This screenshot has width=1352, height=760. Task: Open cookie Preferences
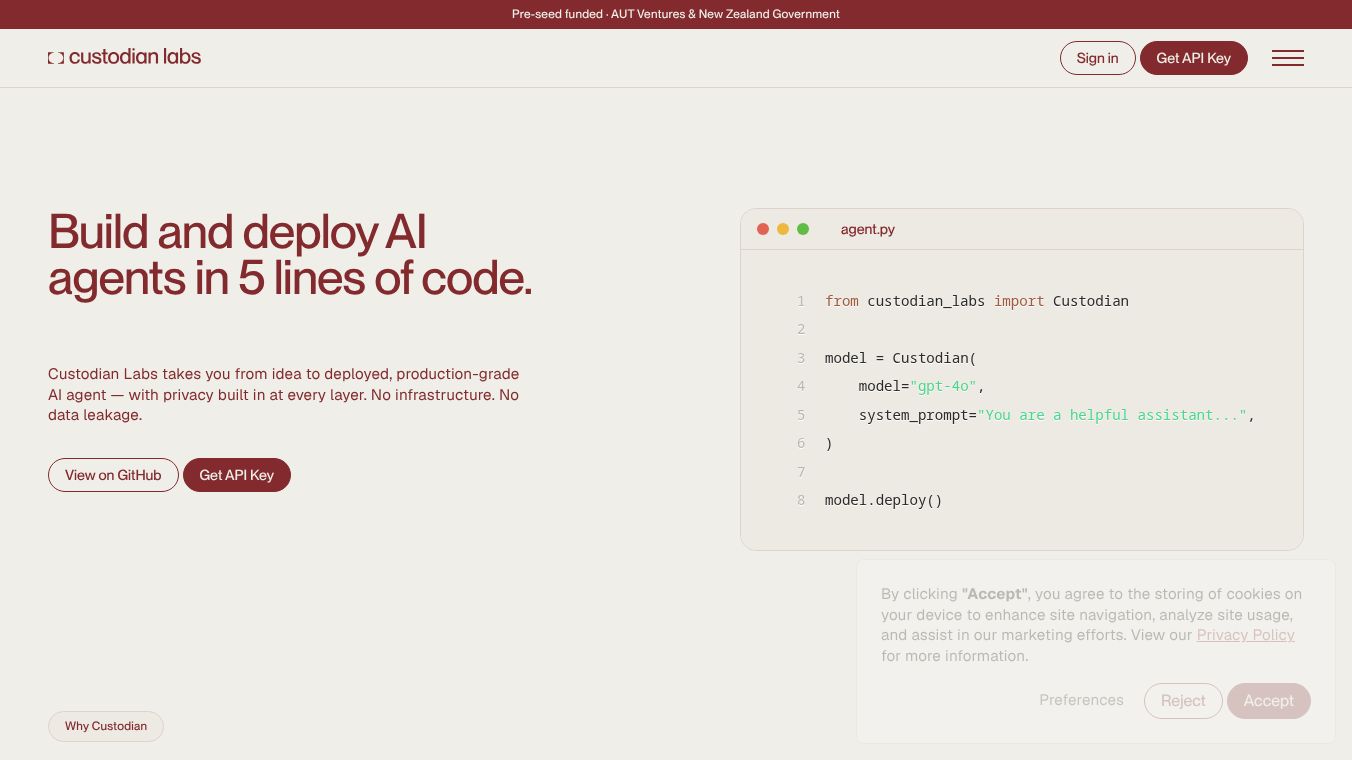[1081, 700]
